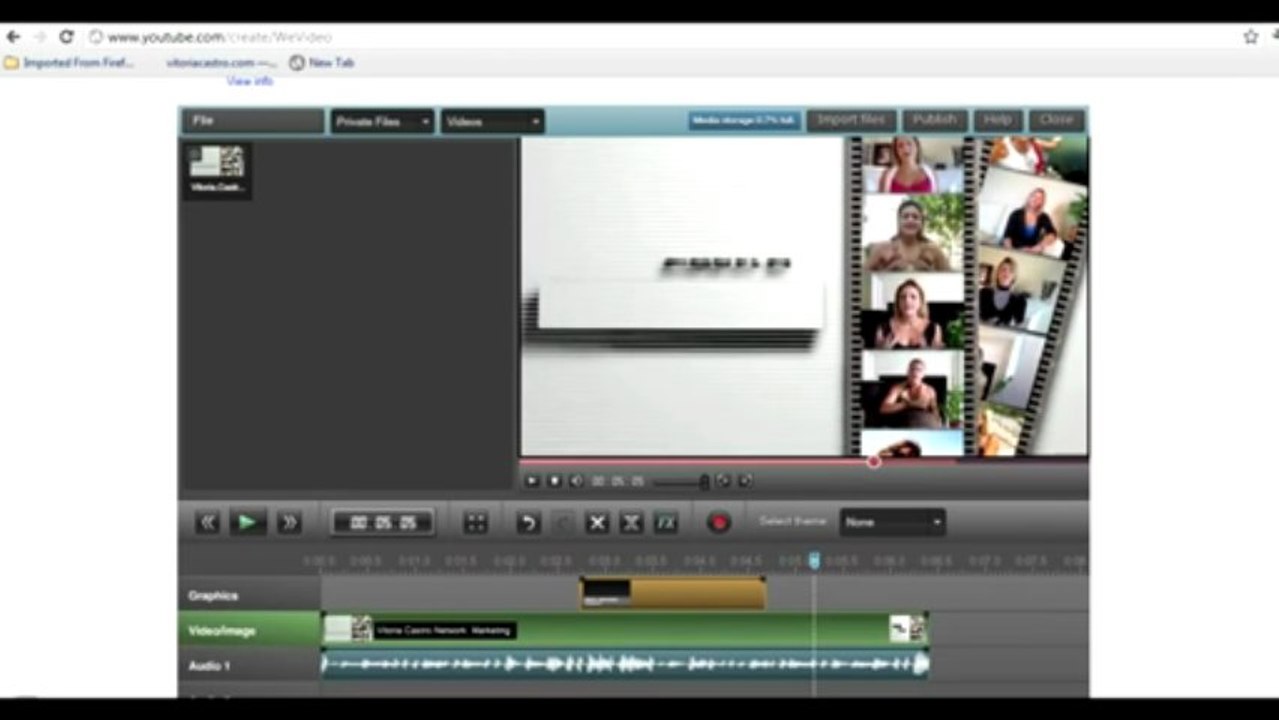Click the blue playhead marker on the timeline ruler

[x=814, y=561]
